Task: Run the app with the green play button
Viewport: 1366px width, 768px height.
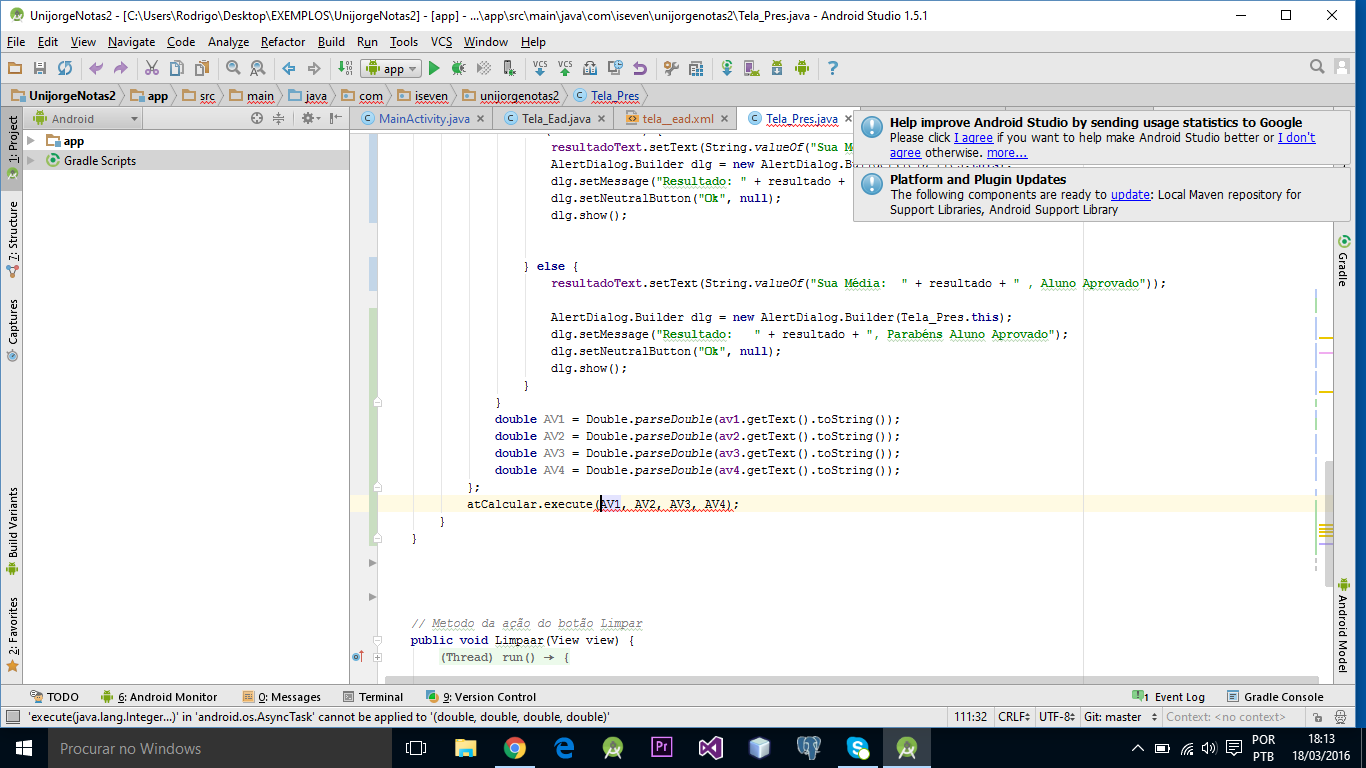Action: [x=434, y=68]
